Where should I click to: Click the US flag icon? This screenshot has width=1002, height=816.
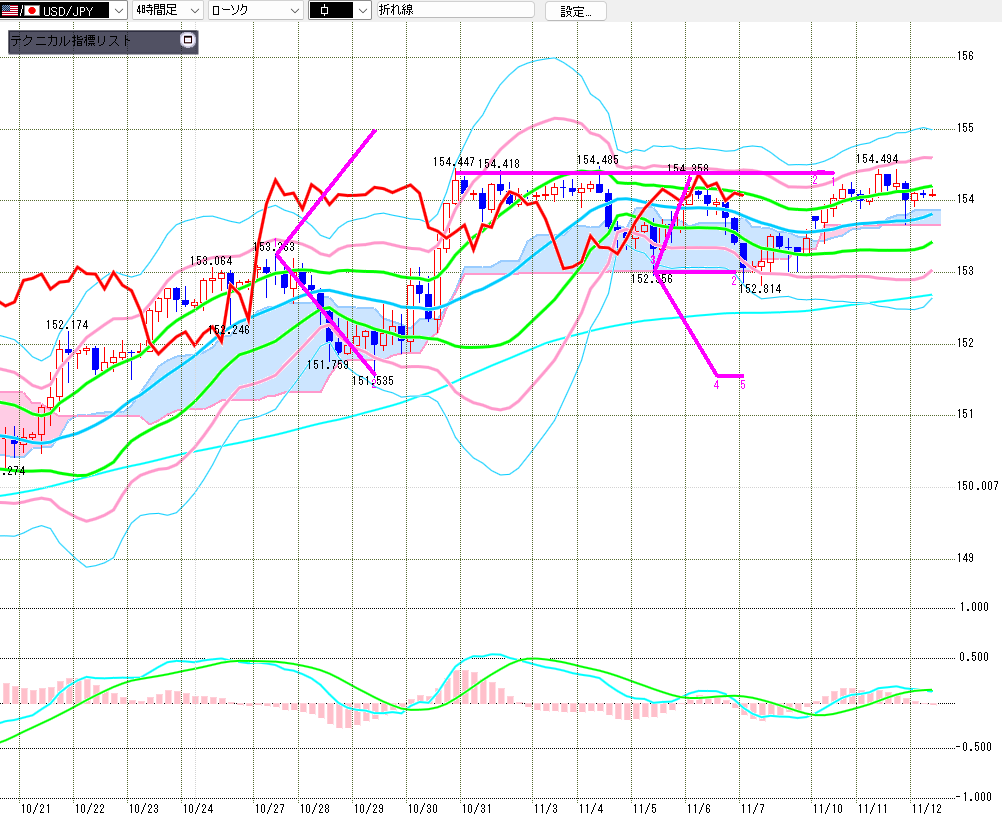pos(8,10)
